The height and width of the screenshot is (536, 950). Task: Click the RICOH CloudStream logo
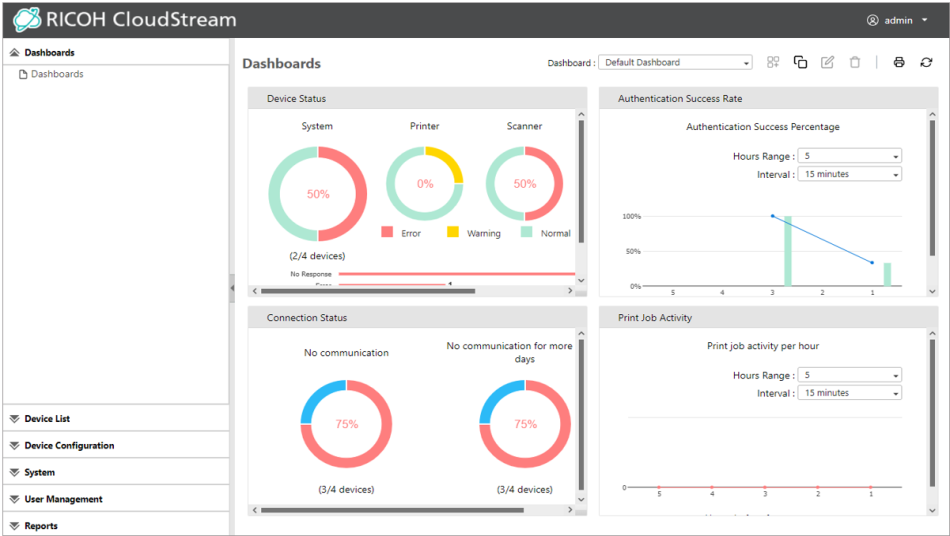click(125, 20)
